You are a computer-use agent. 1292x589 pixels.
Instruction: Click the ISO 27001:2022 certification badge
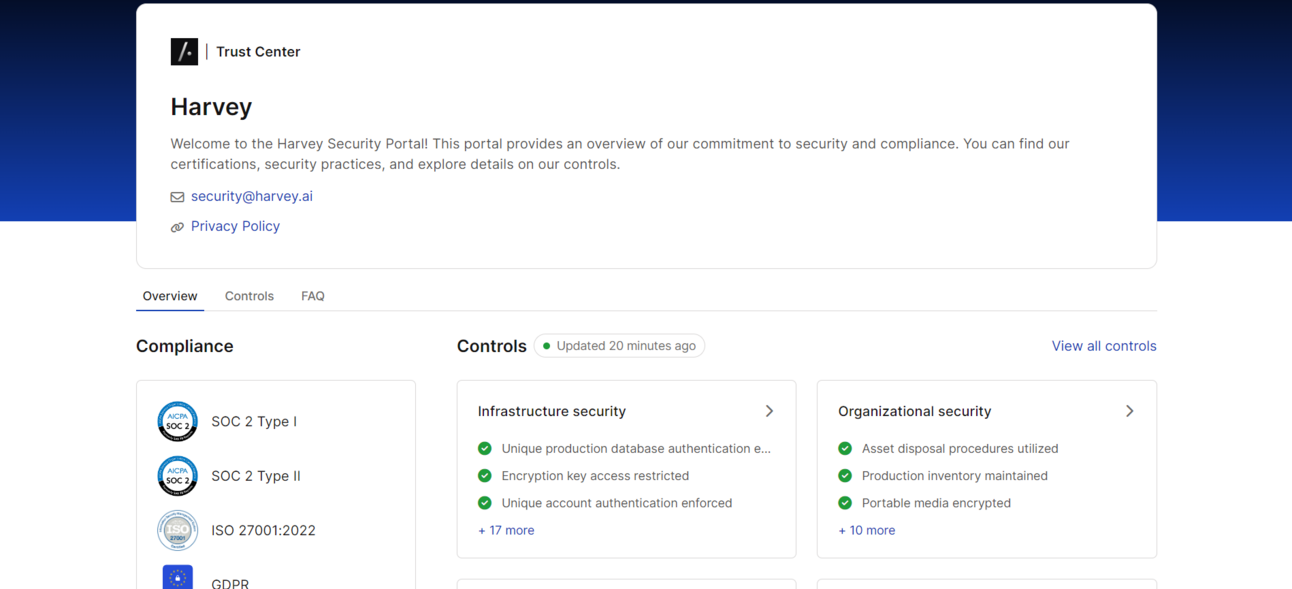177,531
